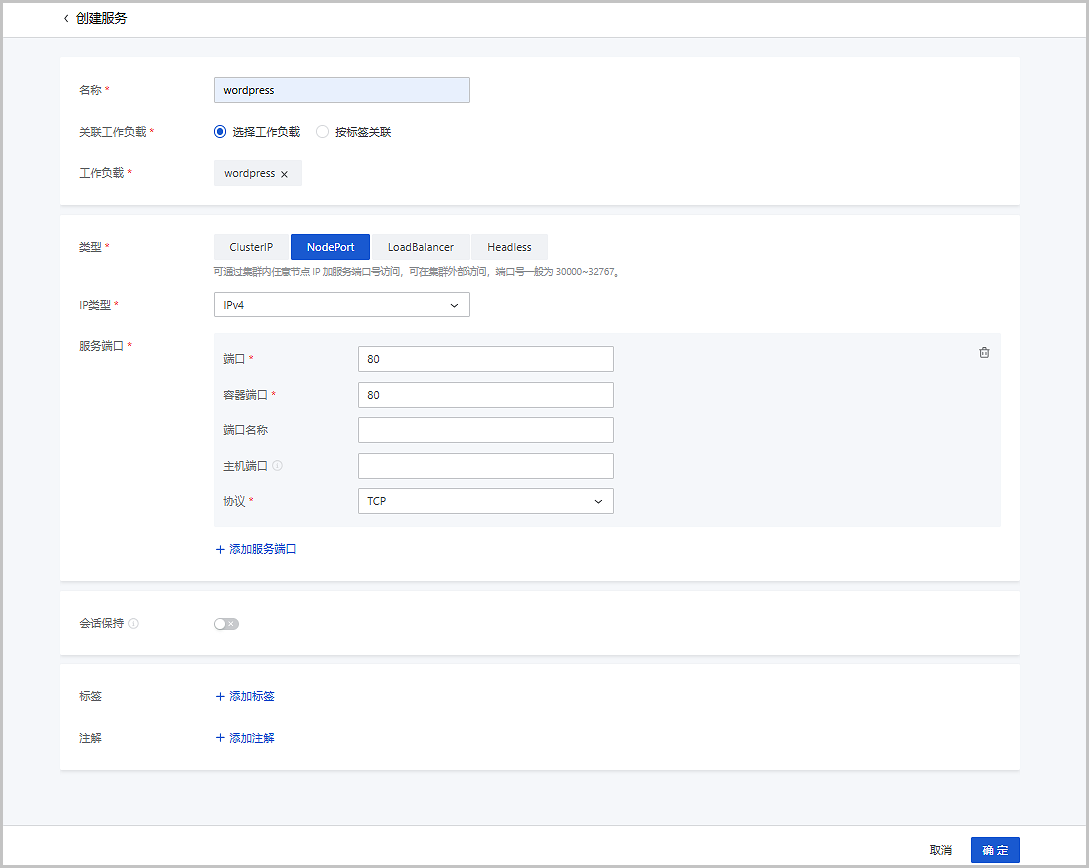
Task: Click the info icon beside 主机端口
Action: tap(277, 464)
